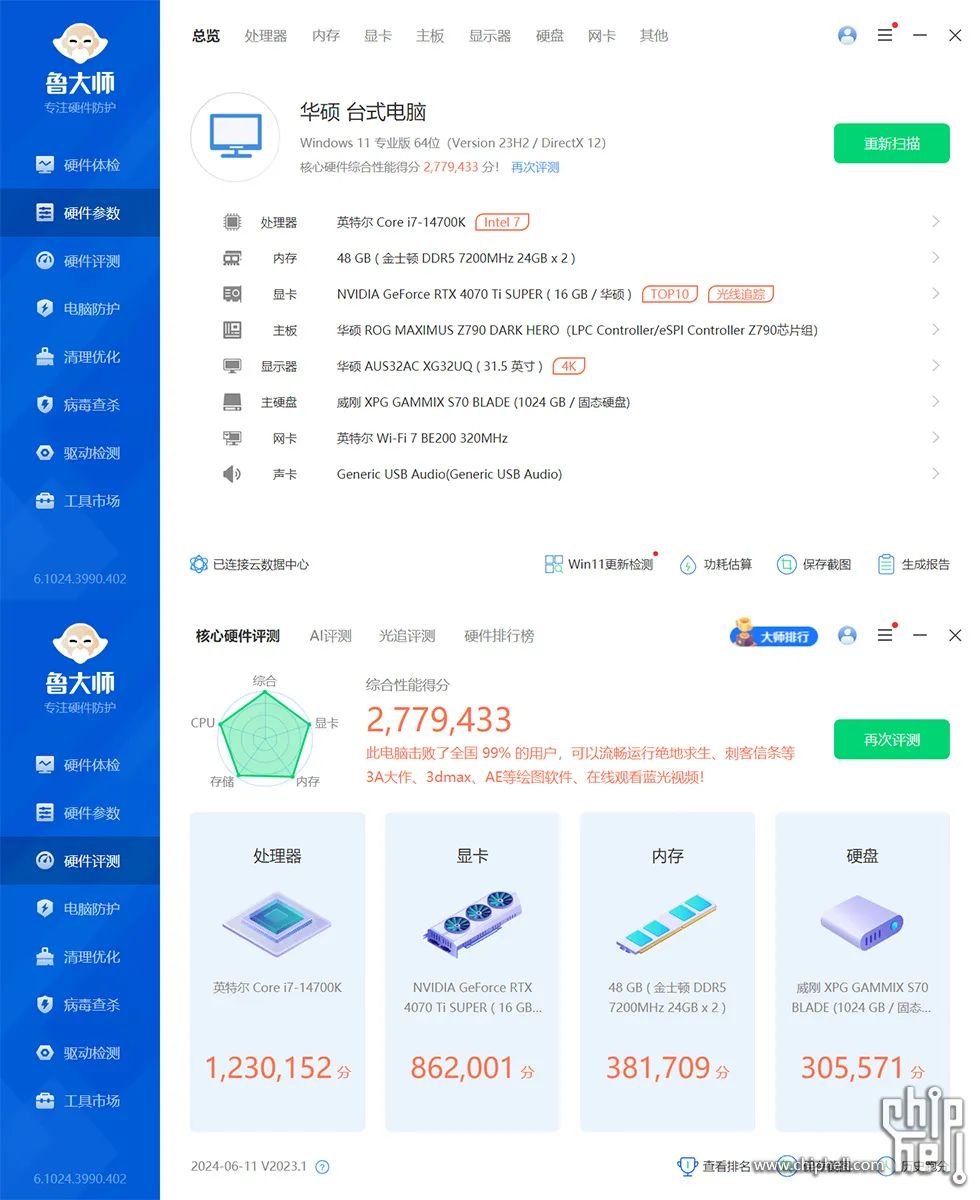Open 工具市场 in the upper window sidebar
The width and height of the screenshot is (980, 1200).
80,501
